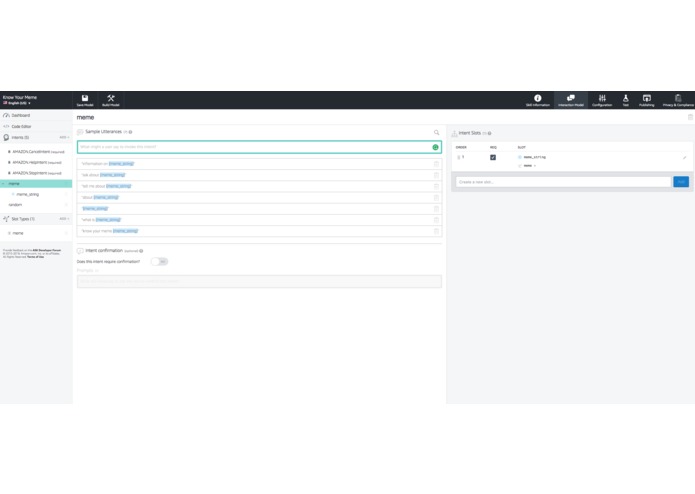Select AMAZON.HelpIntent in the sidebar
This screenshot has width=695, height=494.
click(35, 162)
